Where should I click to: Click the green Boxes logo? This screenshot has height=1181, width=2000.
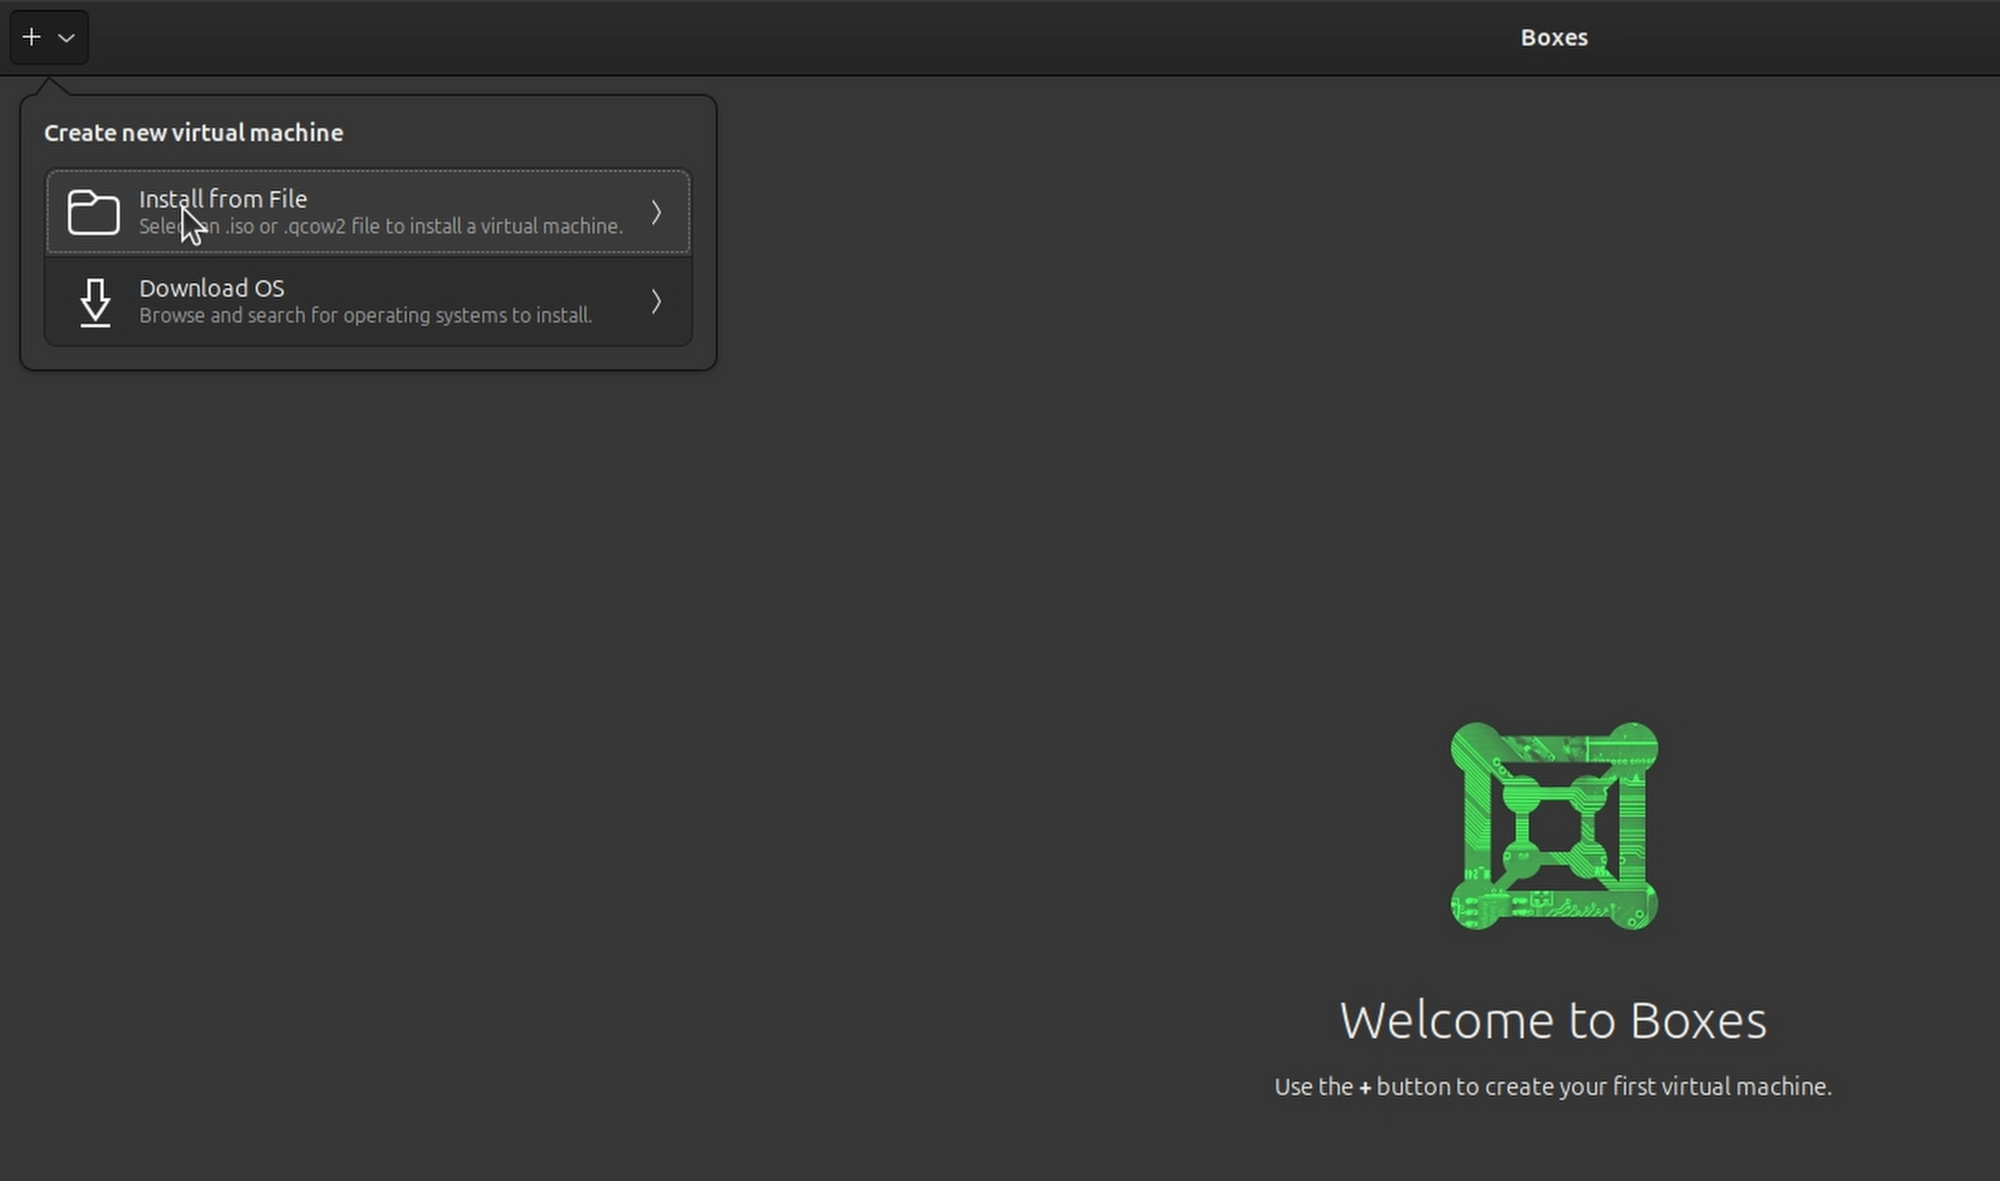pos(1554,826)
